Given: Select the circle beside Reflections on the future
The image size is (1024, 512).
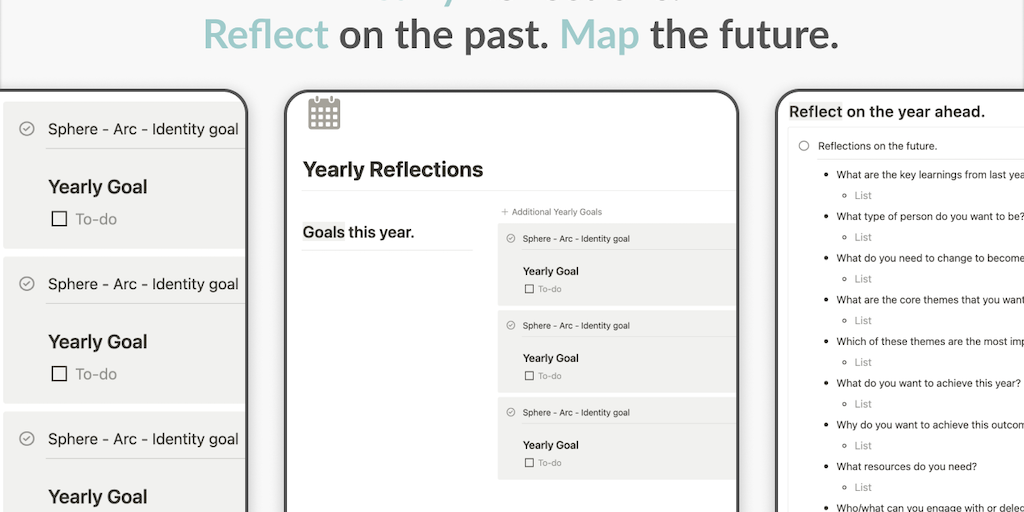Looking at the screenshot, I should coord(803,146).
